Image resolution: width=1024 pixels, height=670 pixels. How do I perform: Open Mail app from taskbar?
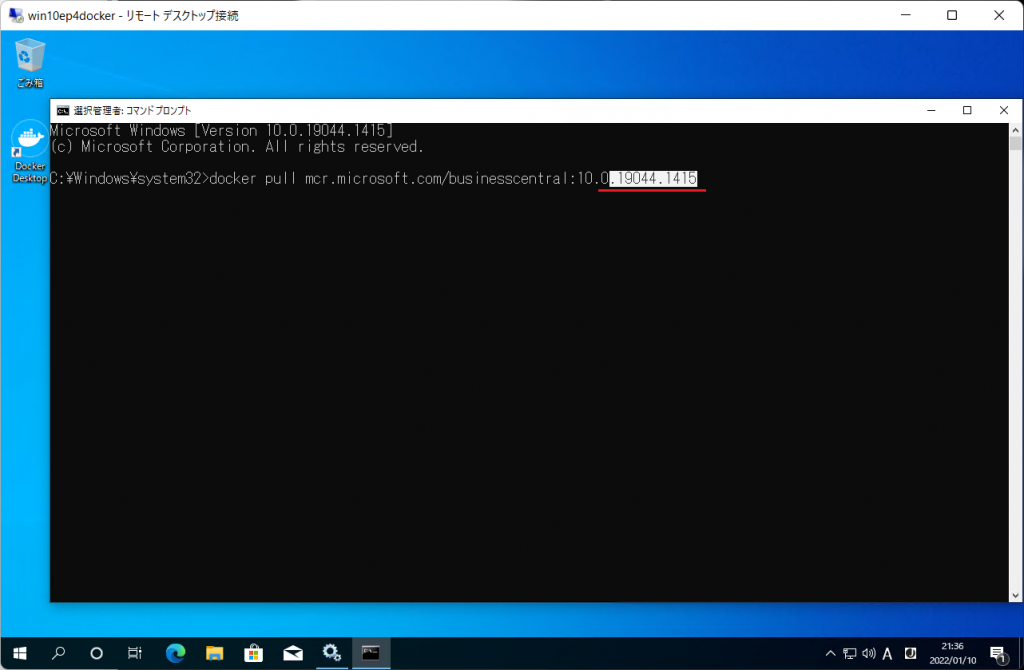point(293,653)
